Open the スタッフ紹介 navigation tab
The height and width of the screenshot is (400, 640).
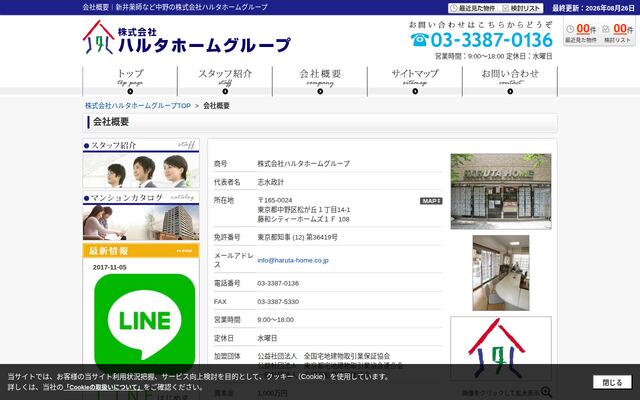tap(225, 80)
